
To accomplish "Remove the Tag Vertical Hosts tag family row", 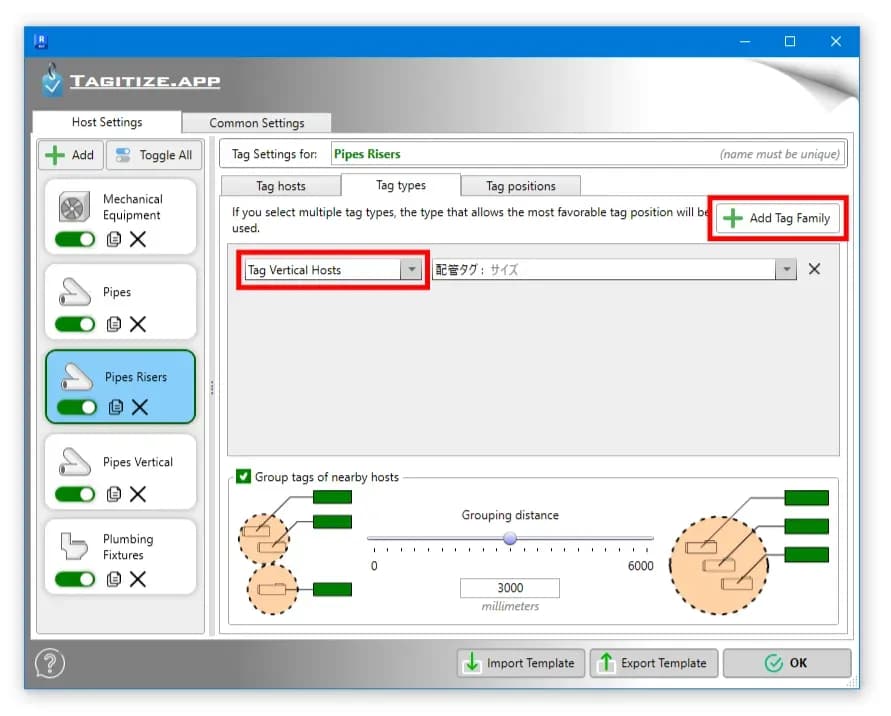I will point(814,269).
